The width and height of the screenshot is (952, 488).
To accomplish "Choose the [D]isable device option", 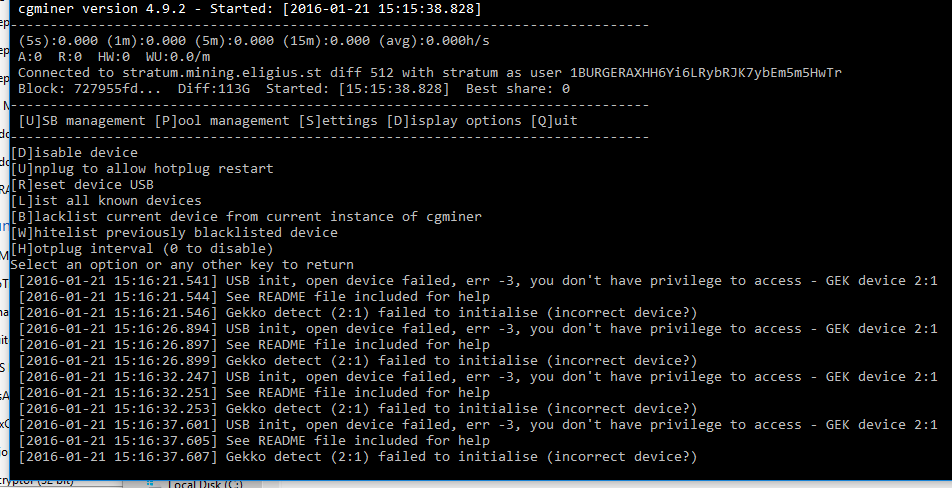I will tap(74, 152).
